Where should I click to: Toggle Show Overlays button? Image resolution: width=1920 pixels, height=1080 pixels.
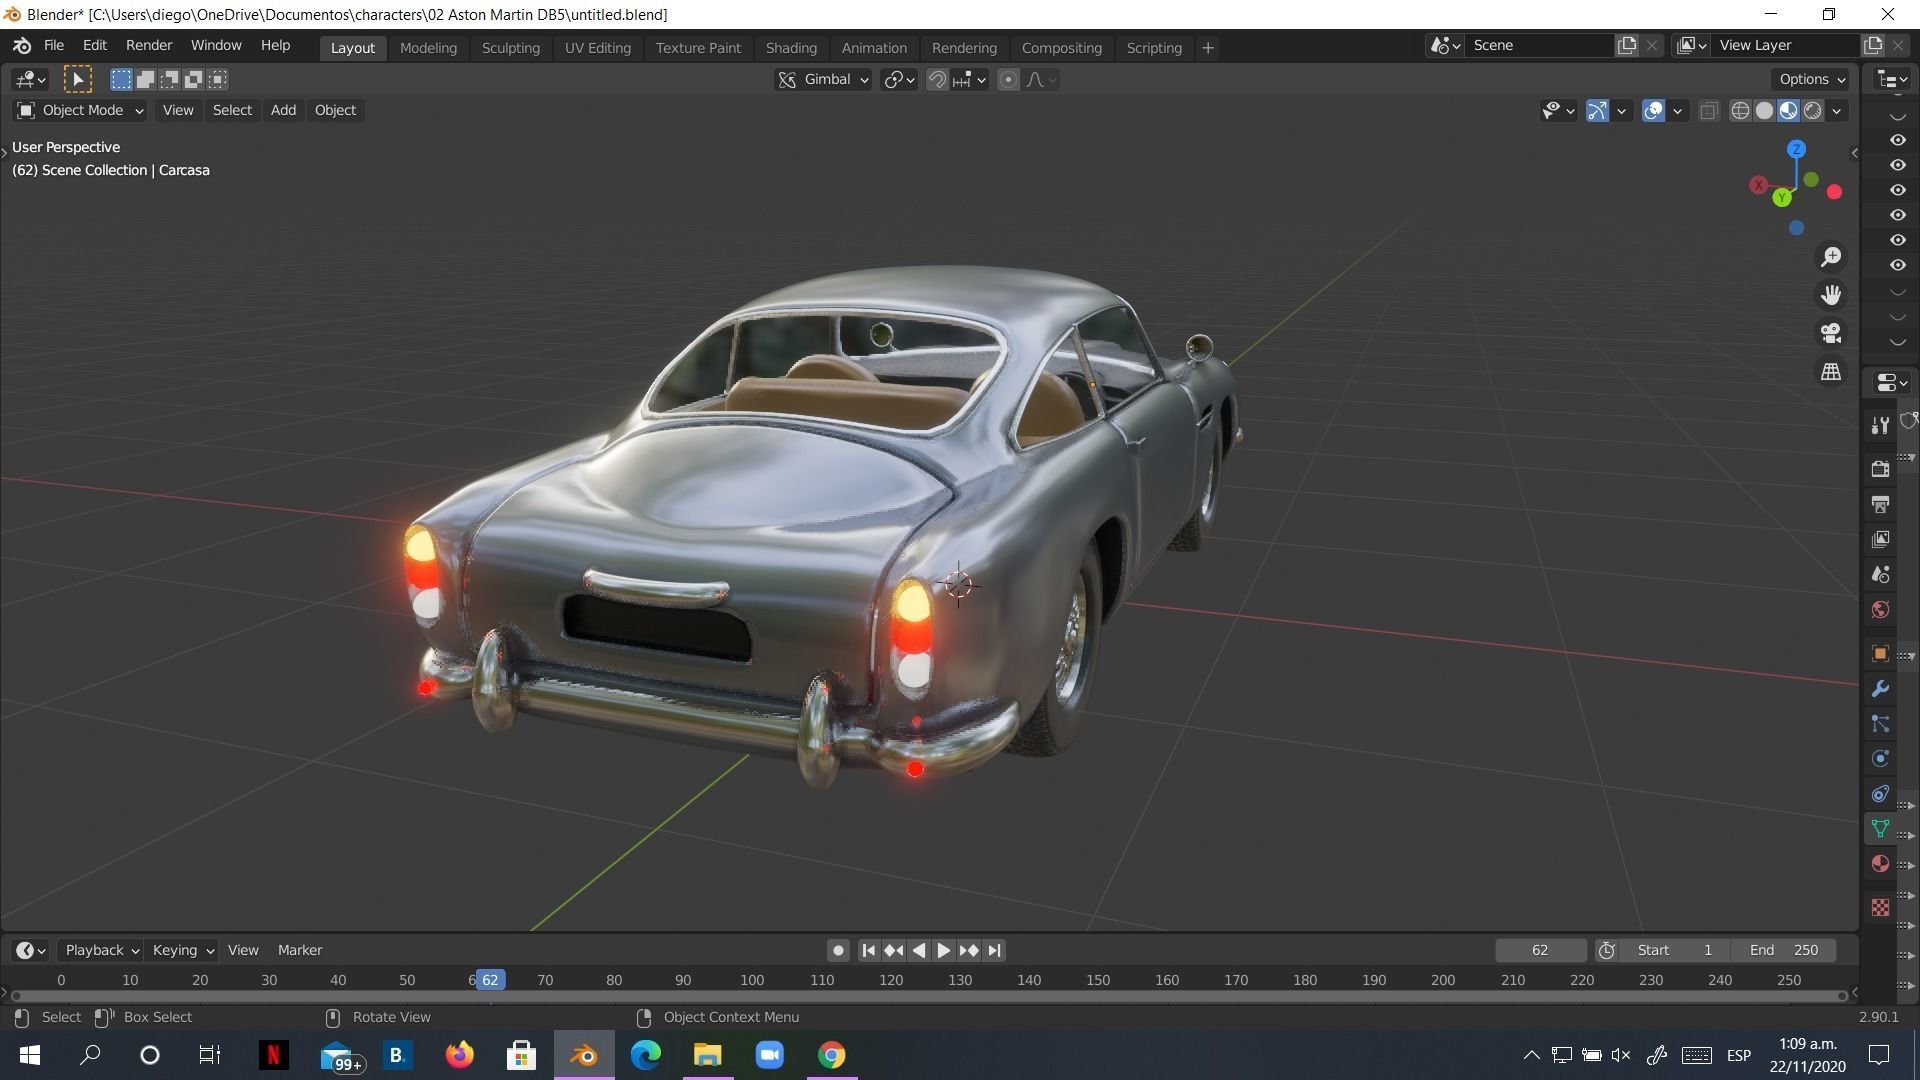[x=1653, y=110]
